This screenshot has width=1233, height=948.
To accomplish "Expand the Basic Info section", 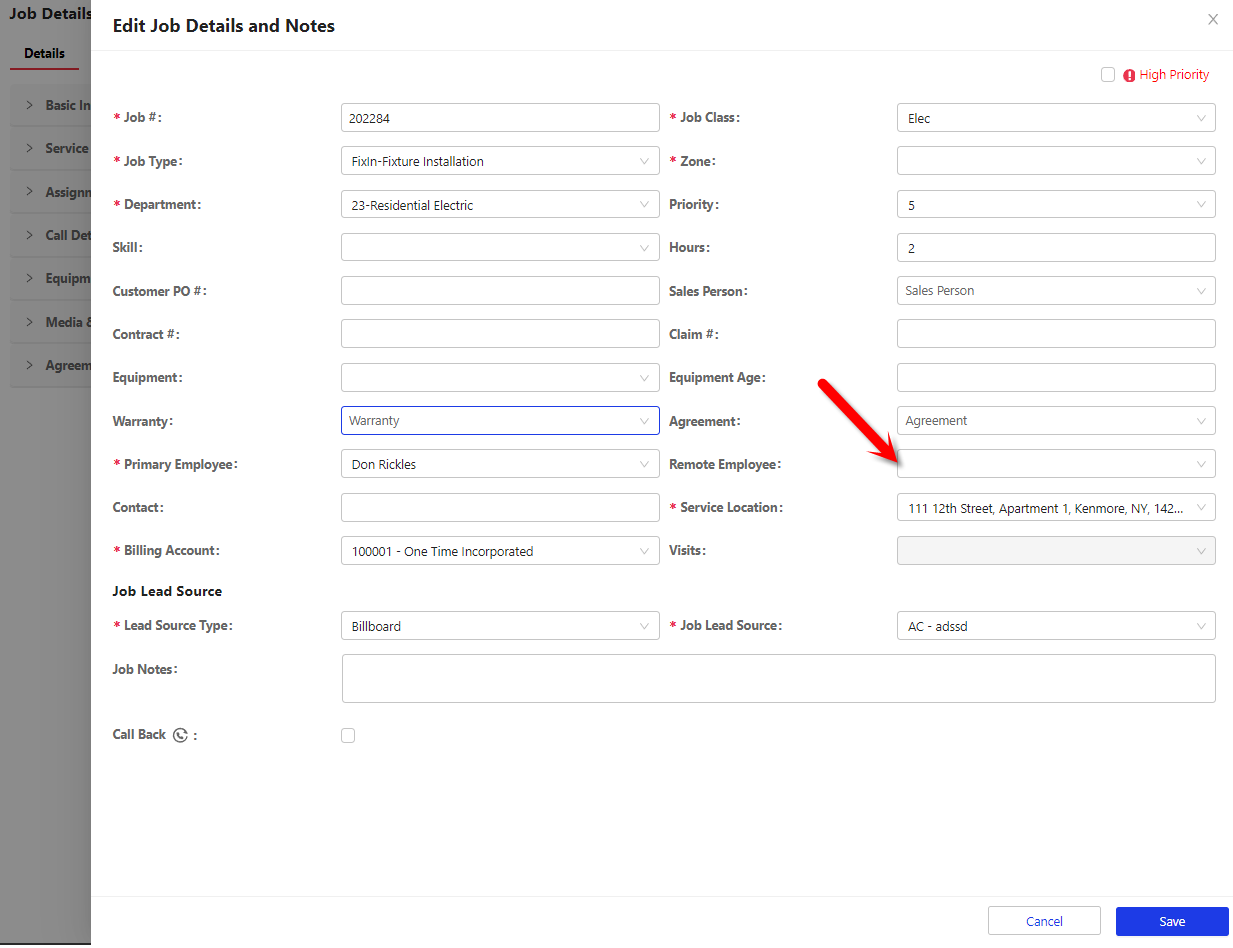I will click(x=60, y=105).
